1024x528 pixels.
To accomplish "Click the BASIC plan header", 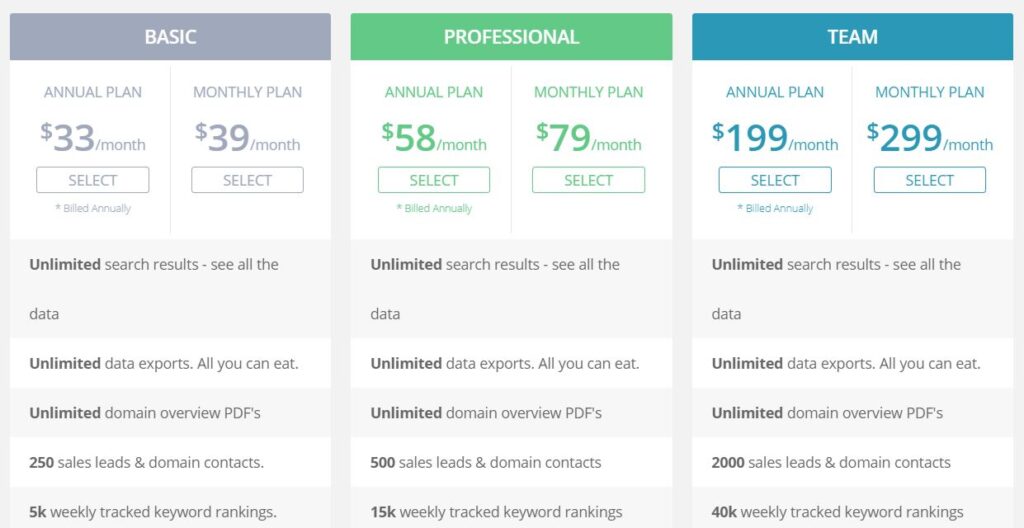I will pyautogui.click(x=170, y=37).
